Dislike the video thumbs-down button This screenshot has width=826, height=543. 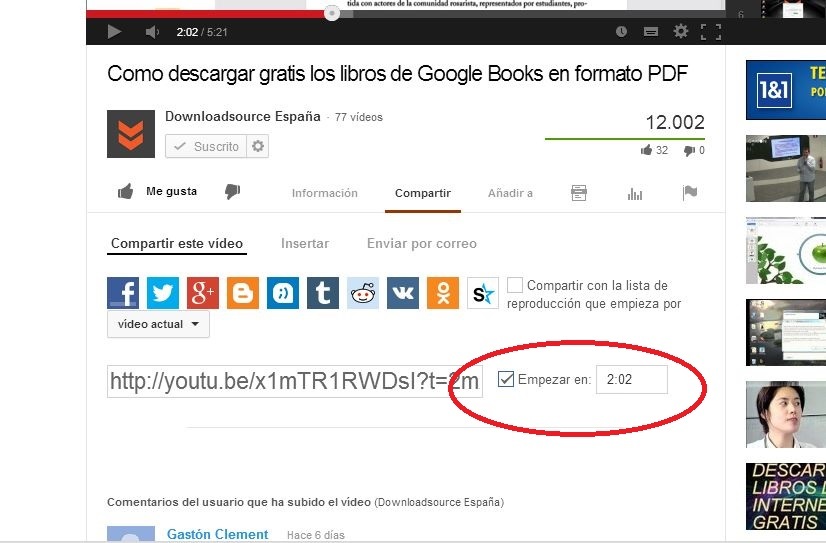click(232, 191)
